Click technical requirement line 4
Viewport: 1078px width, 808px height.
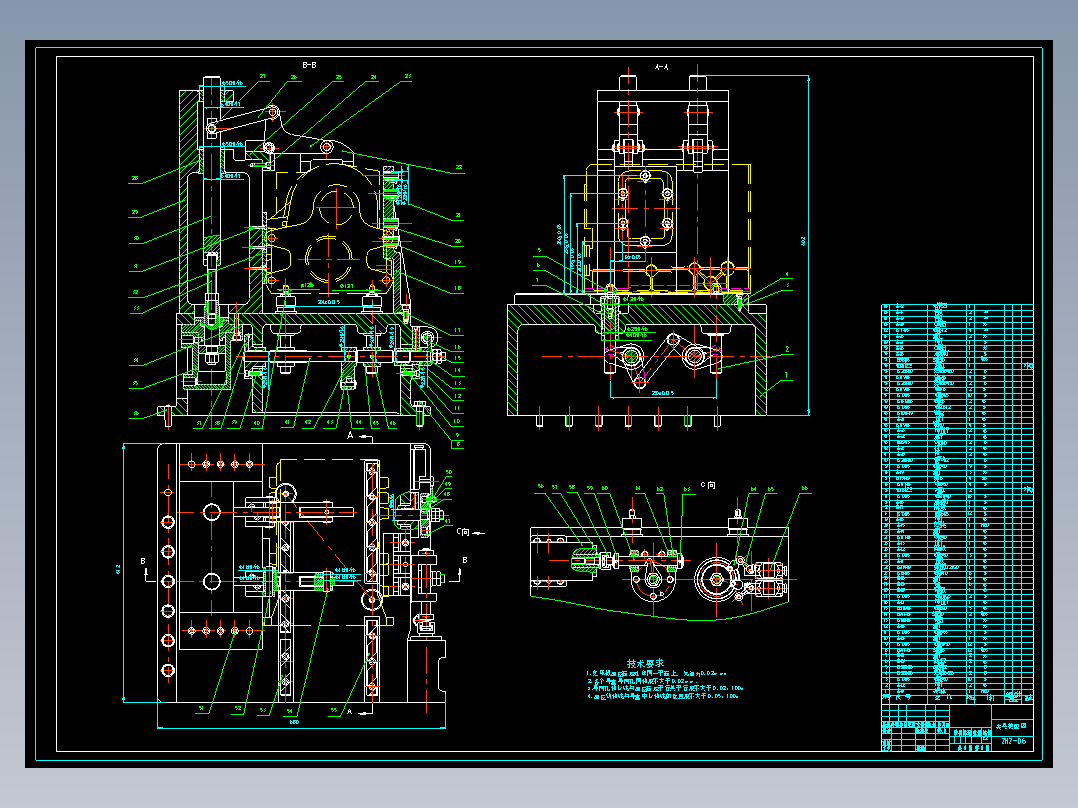(663, 696)
